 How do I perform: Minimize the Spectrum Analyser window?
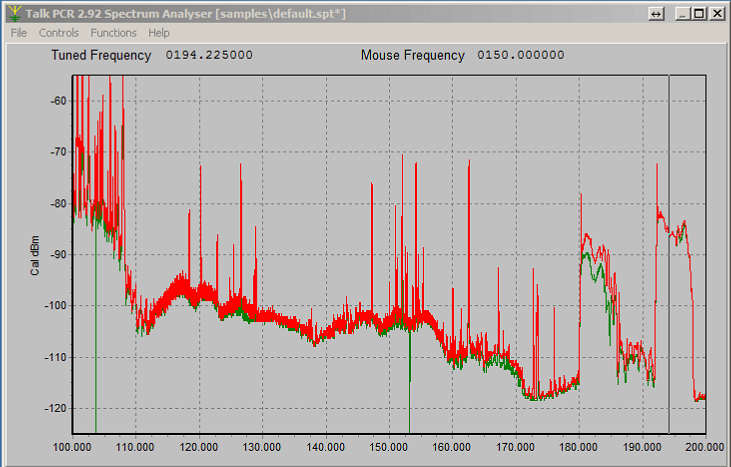683,14
